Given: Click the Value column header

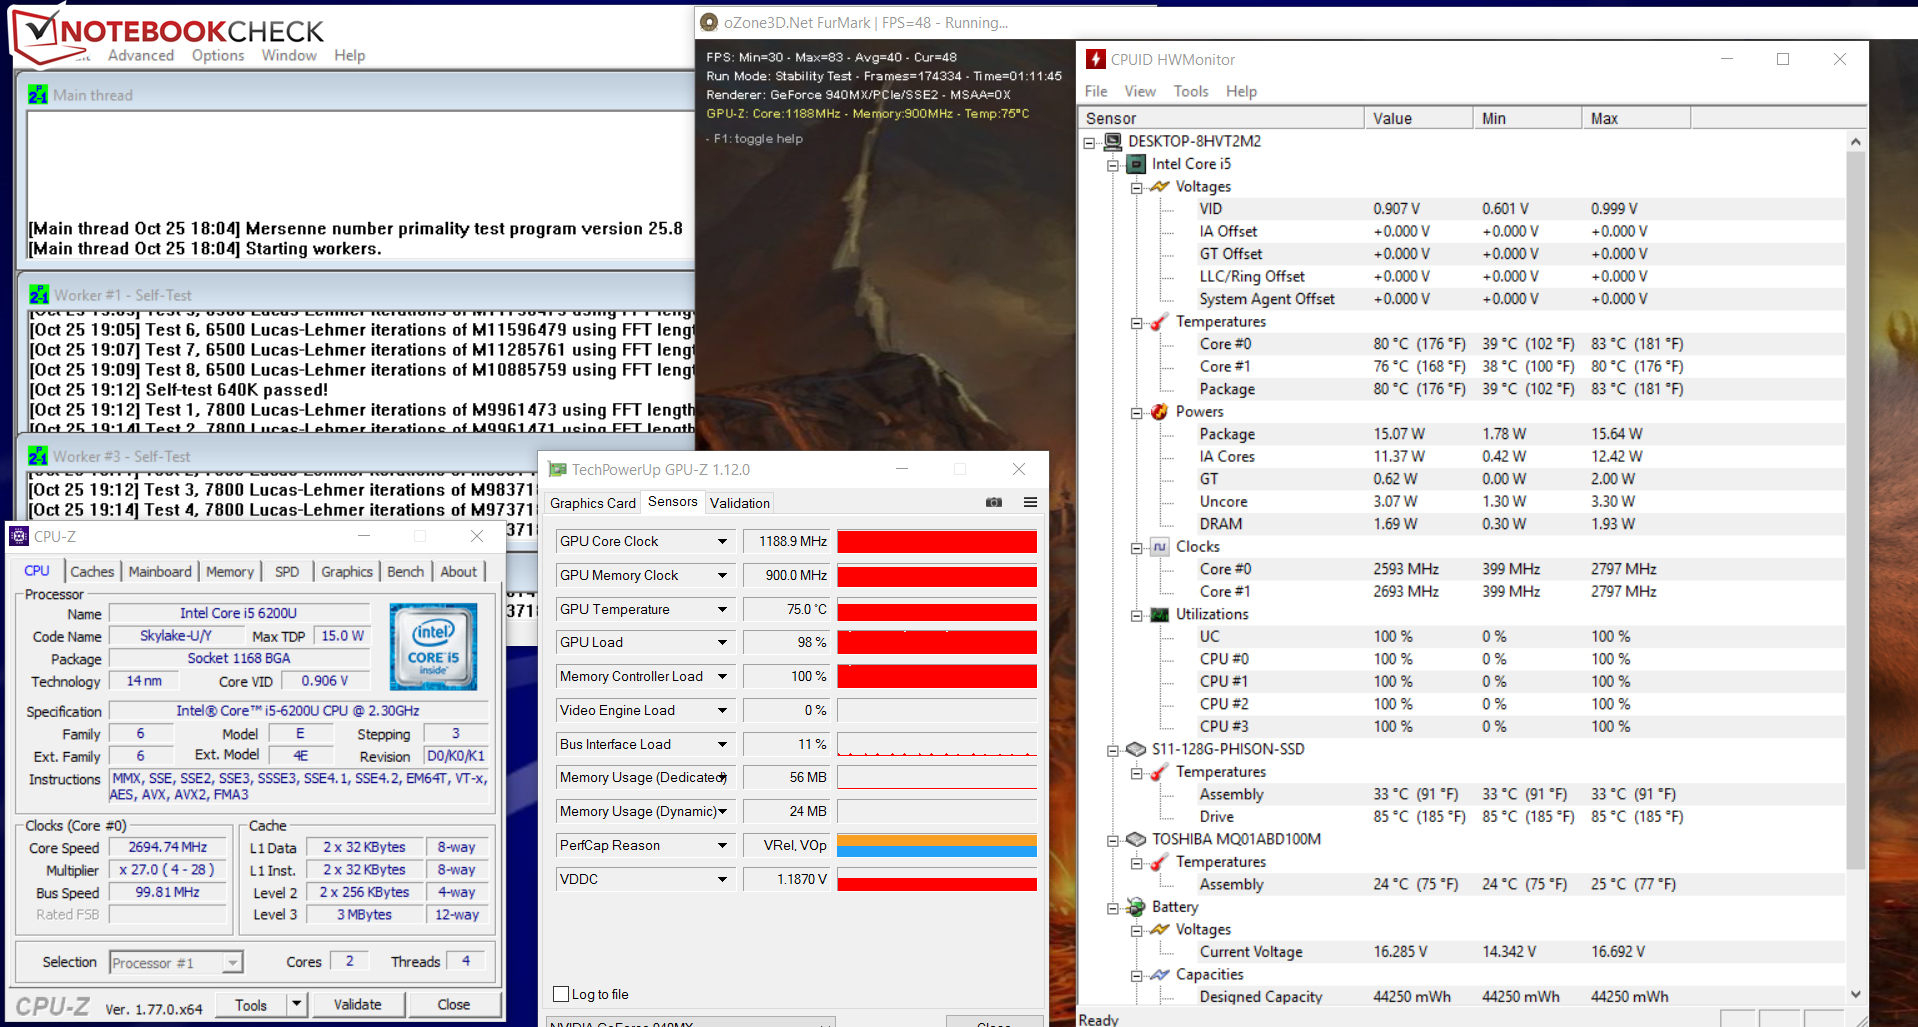Looking at the screenshot, I should click(x=1418, y=118).
